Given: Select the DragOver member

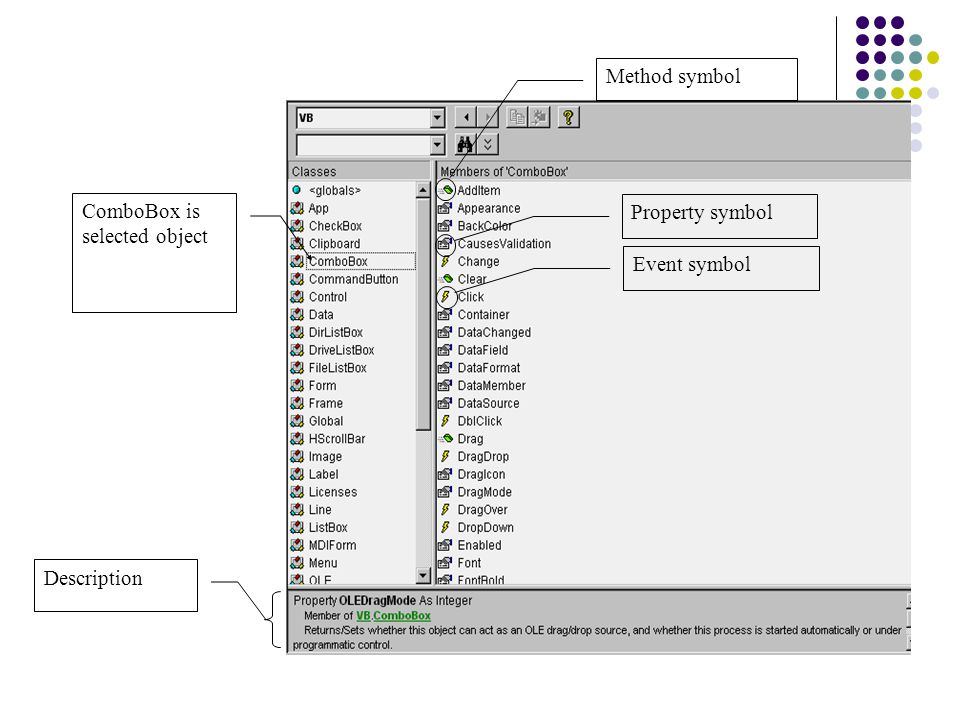Looking at the screenshot, I should [482, 510].
